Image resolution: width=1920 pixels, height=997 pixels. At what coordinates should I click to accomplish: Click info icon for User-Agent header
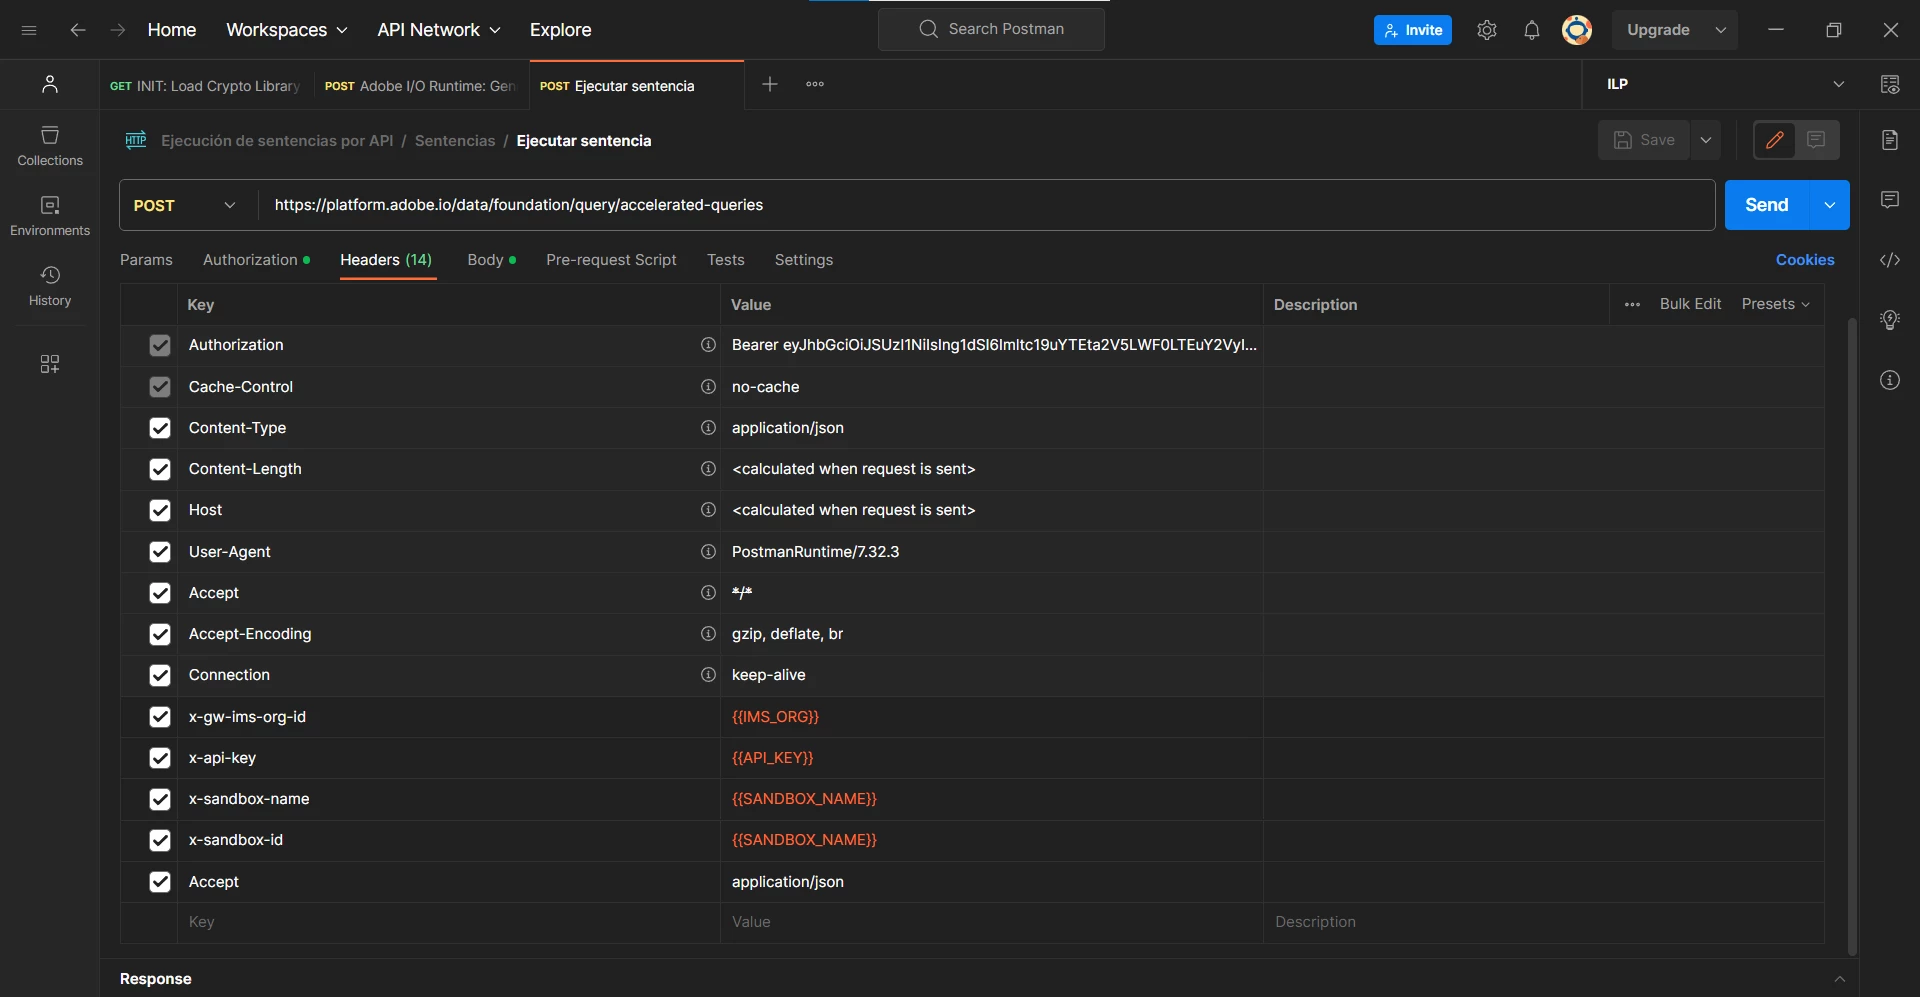click(708, 552)
